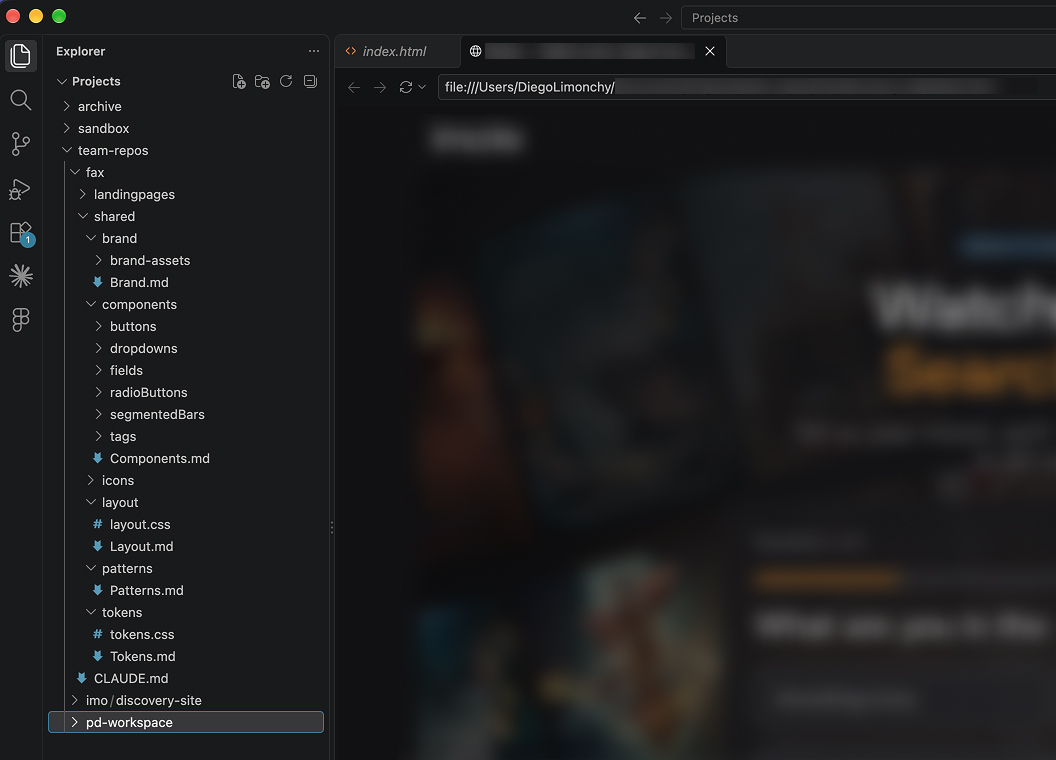
Task: Click the sidebar sash drag handle
Action: pos(331,528)
